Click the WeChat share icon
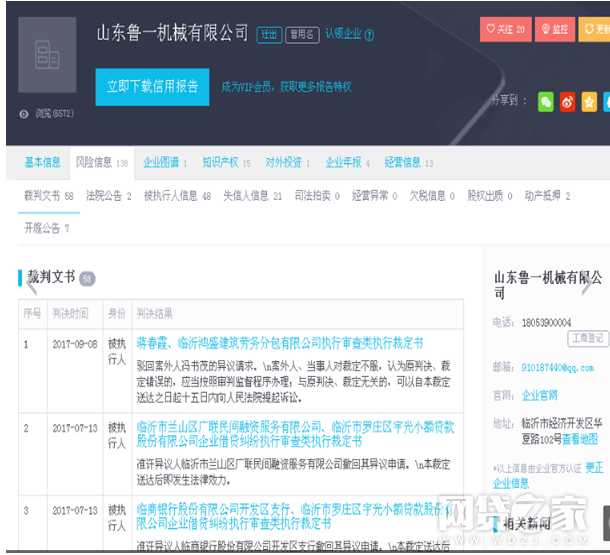The width and height of the screenshot is (610, 555). pyautogui.click(x=545, y=102)
